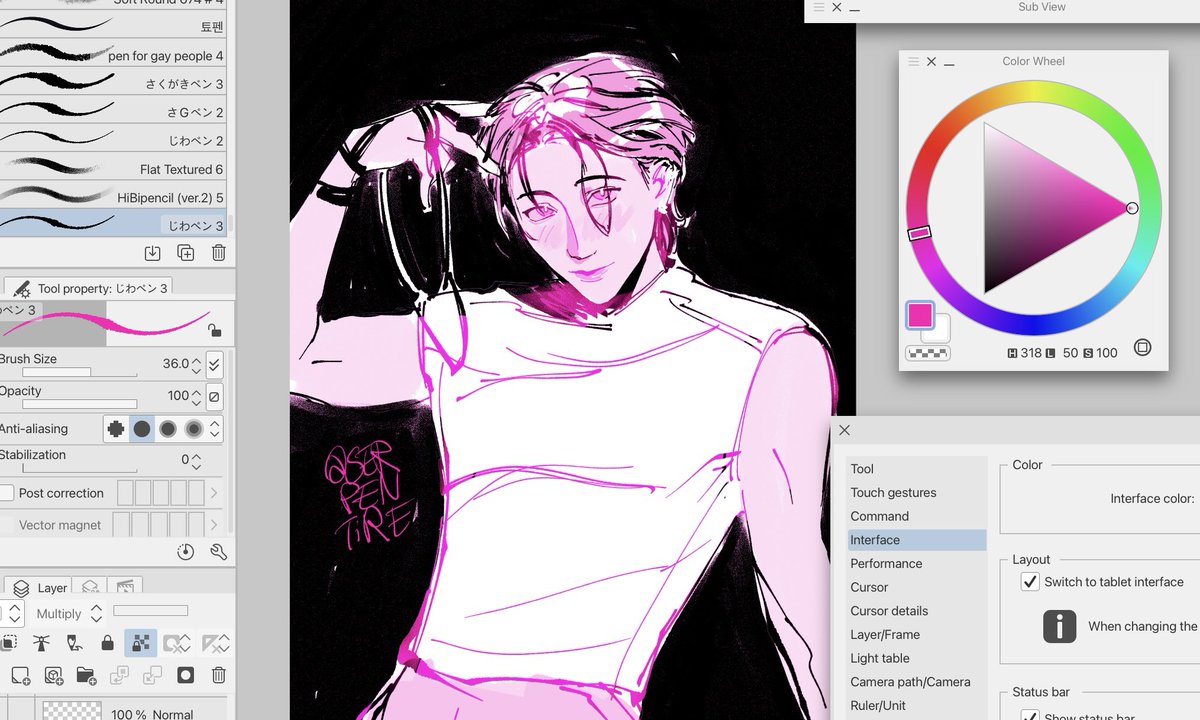Select Command preferences category

879,516
